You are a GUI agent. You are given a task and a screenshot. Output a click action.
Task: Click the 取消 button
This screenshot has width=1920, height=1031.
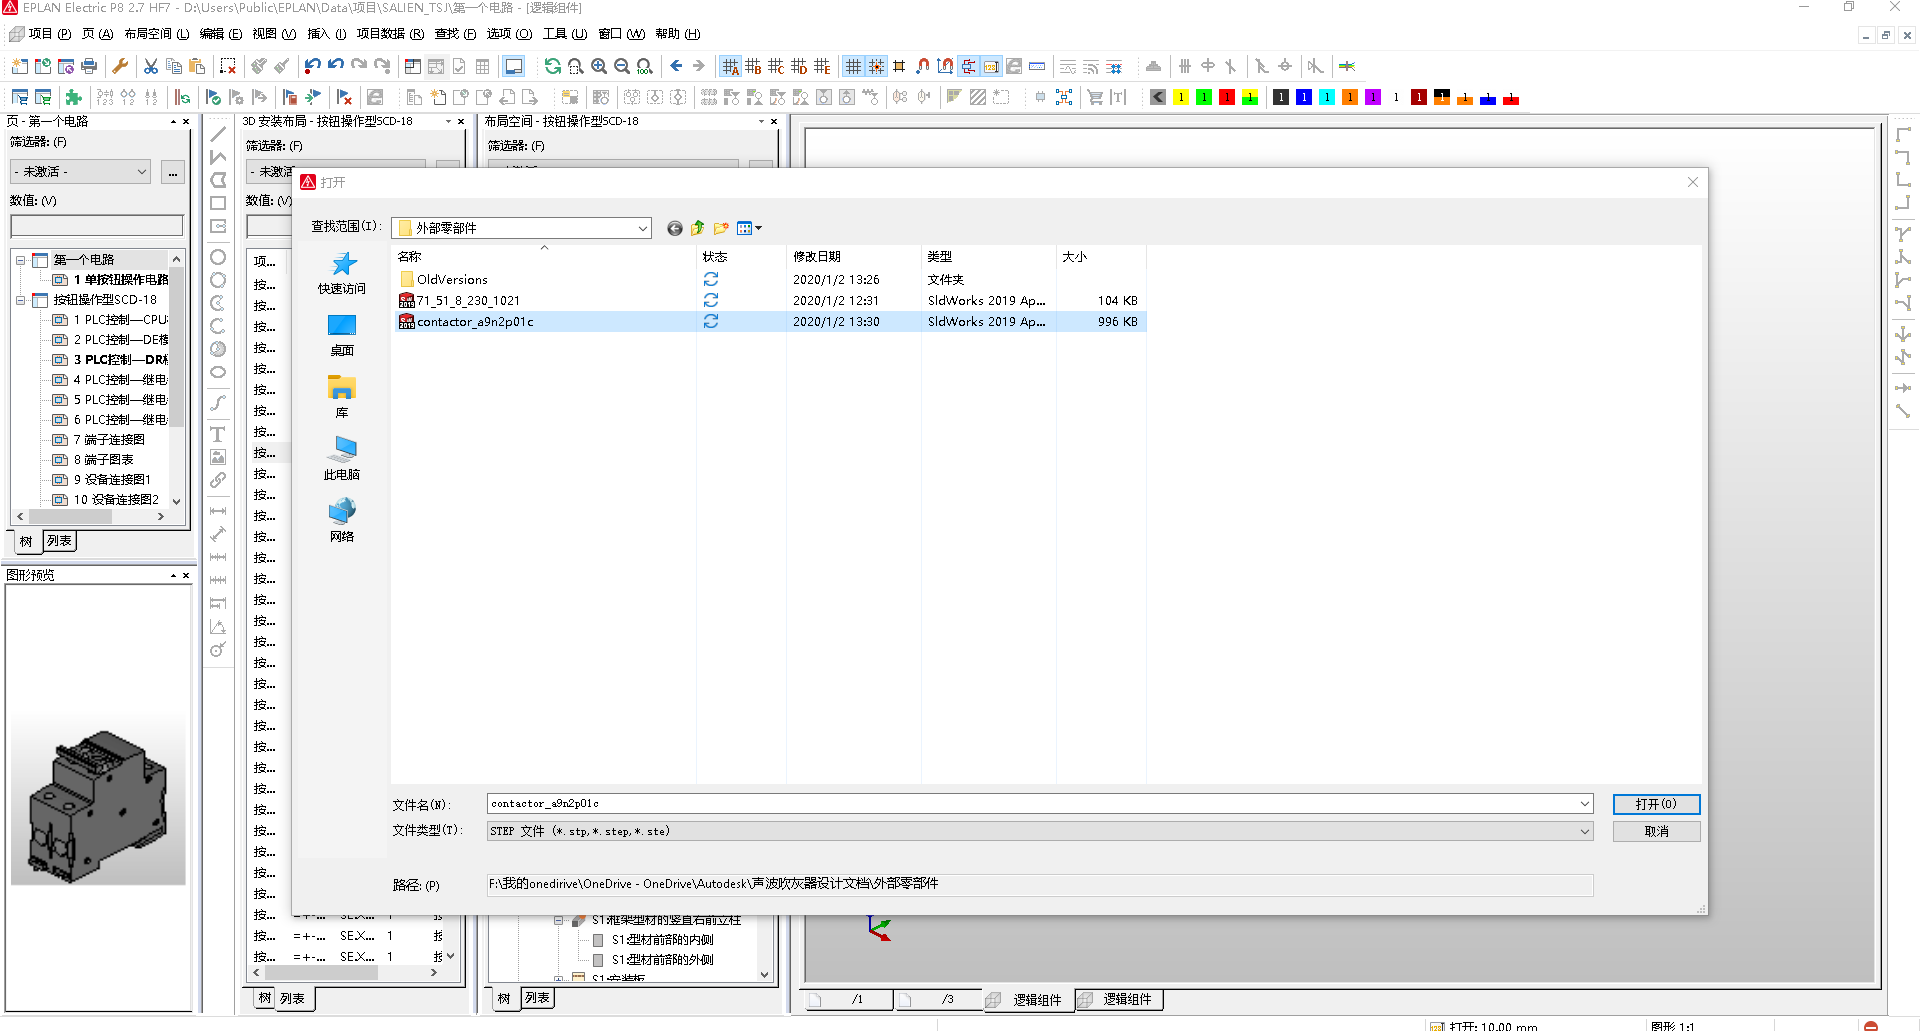1655,831
